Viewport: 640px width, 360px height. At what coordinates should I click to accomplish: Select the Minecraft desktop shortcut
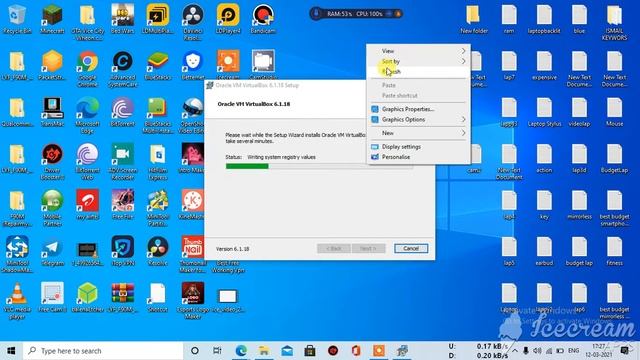[52, 19]
